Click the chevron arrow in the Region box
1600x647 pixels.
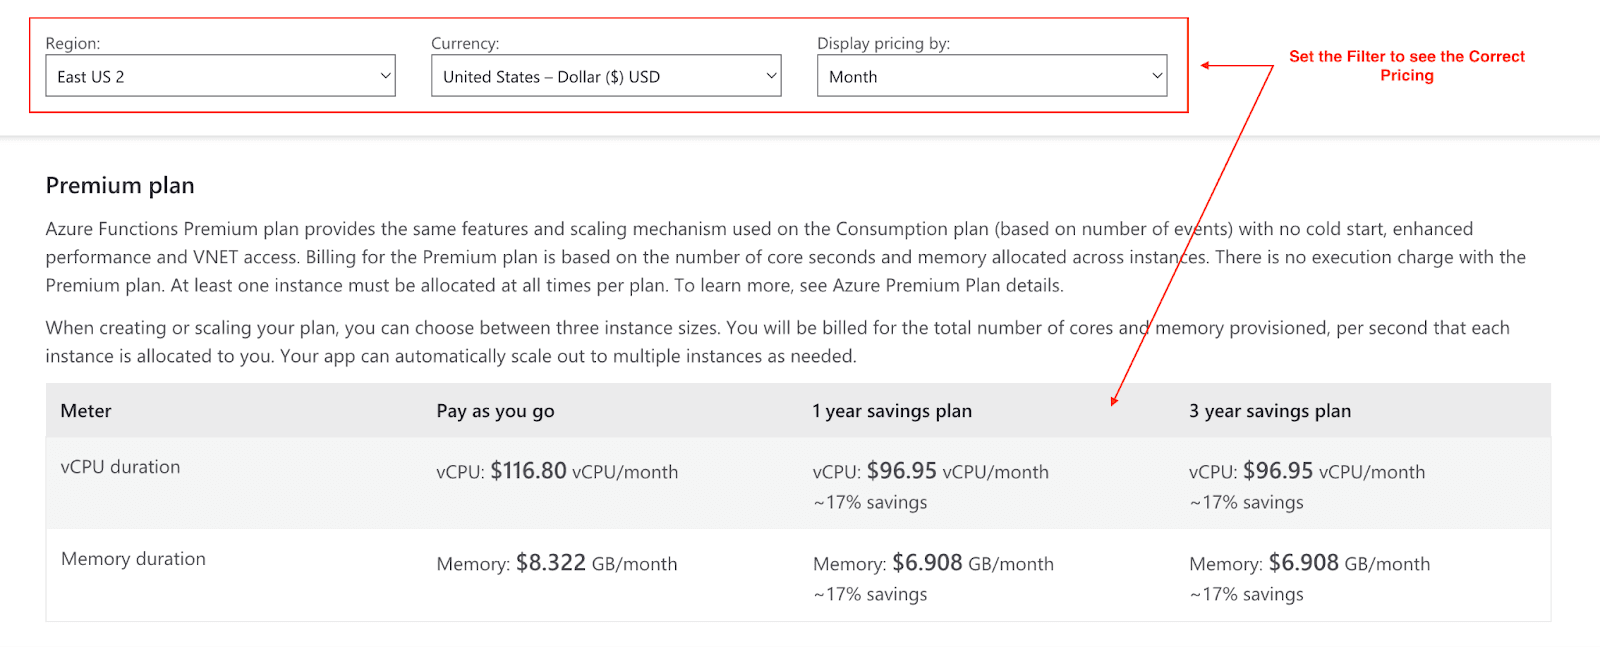(x=385, y=76)
